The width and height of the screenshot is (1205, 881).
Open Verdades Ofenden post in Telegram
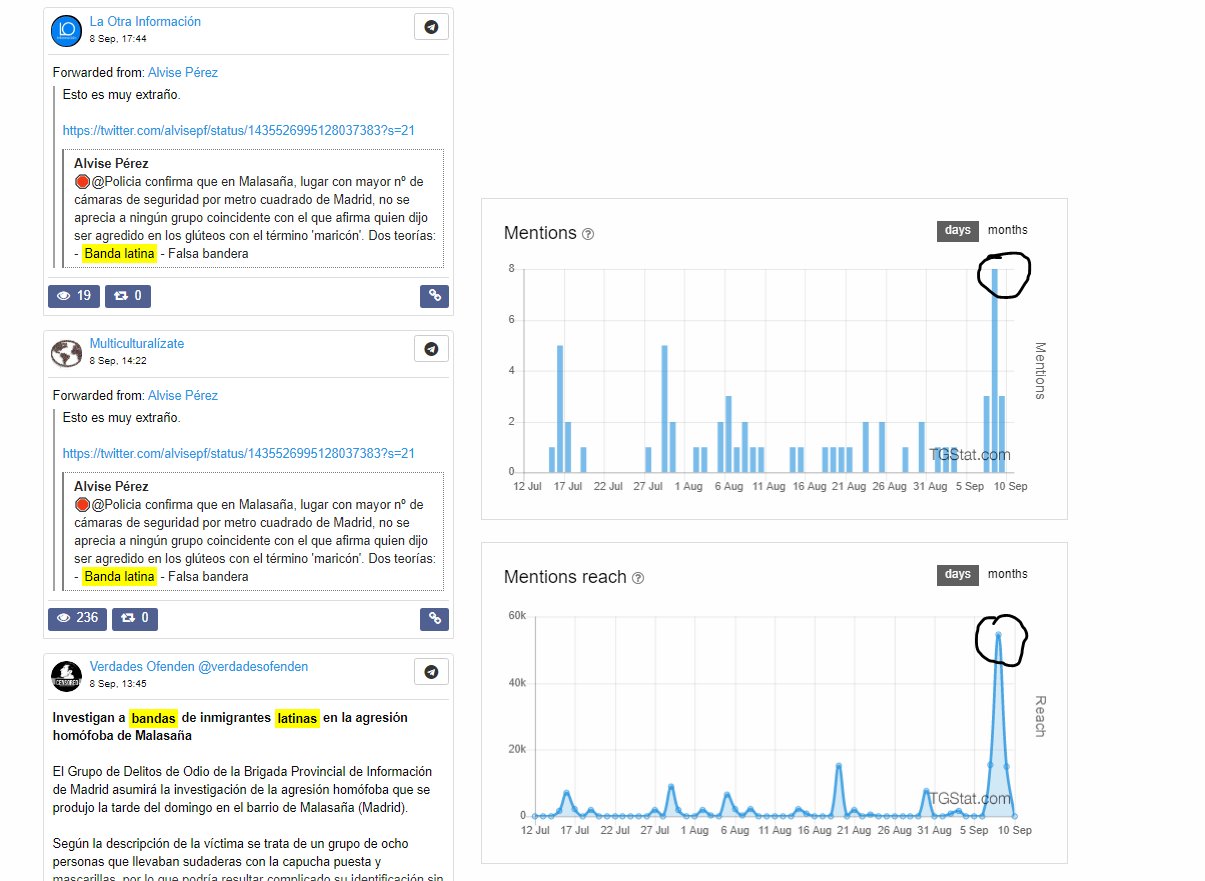tap(431, 672)
